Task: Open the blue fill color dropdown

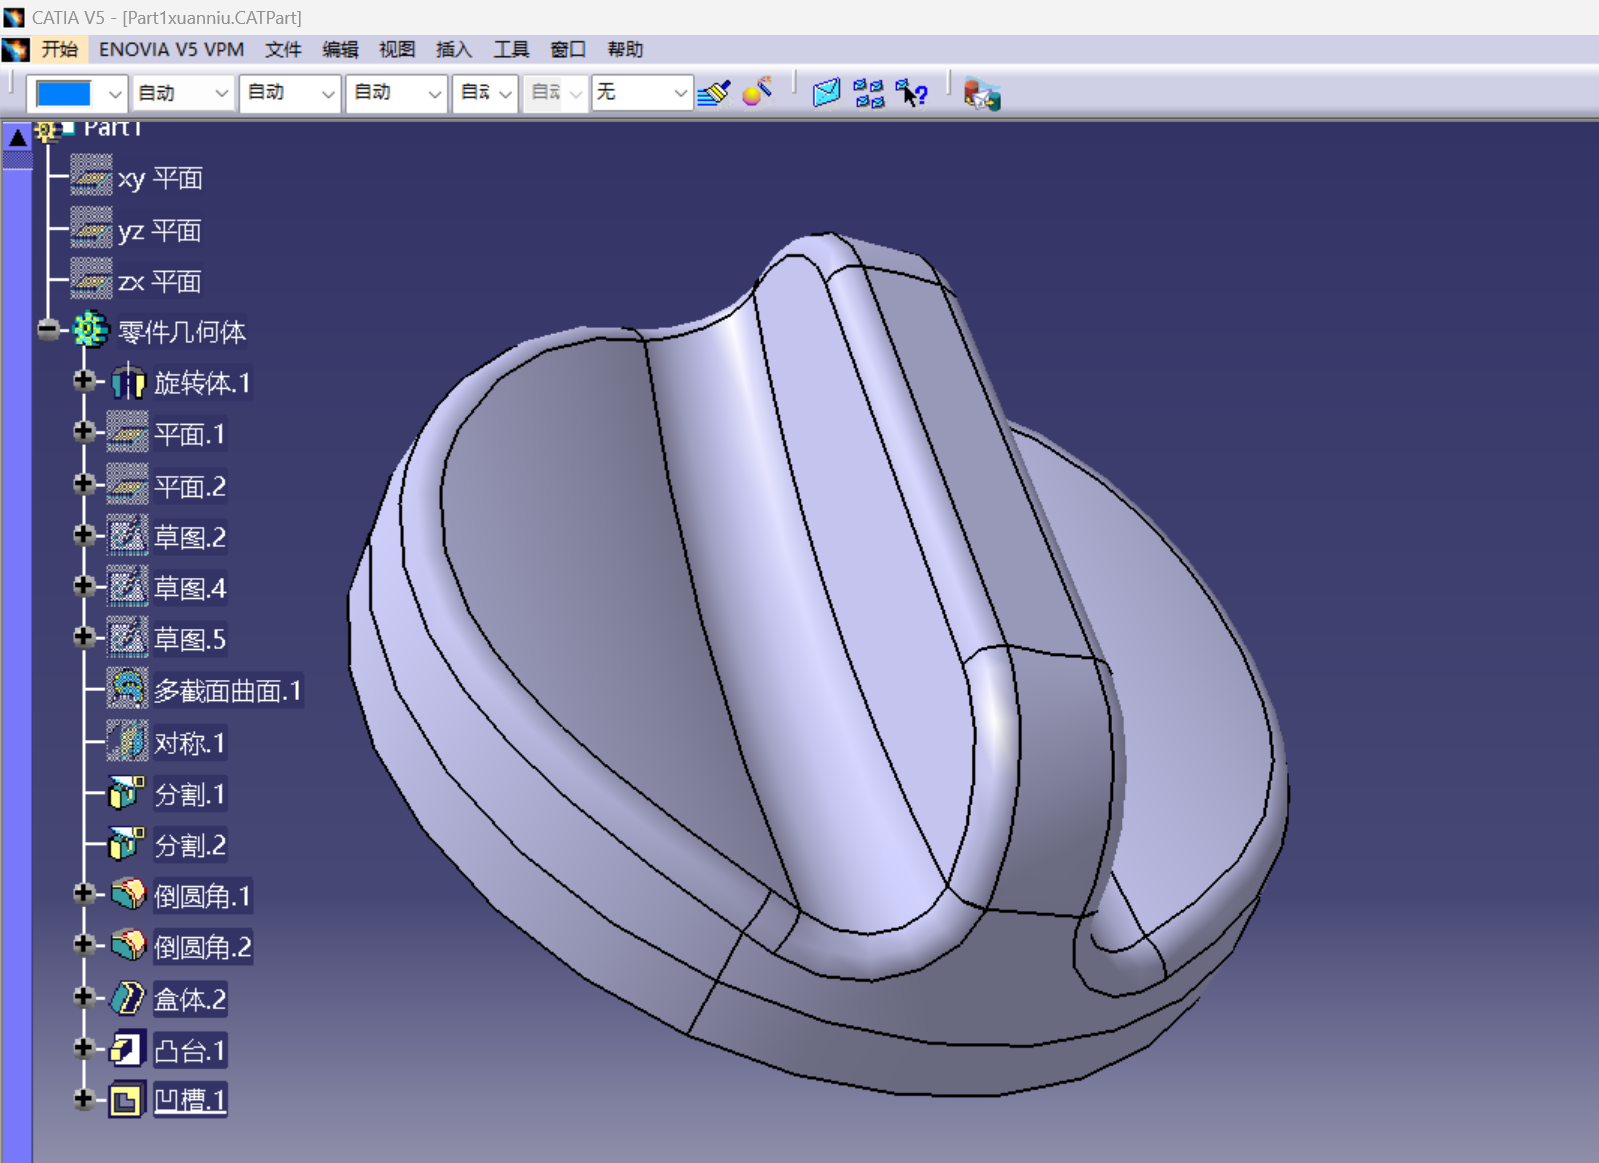Action: (114, 94)
